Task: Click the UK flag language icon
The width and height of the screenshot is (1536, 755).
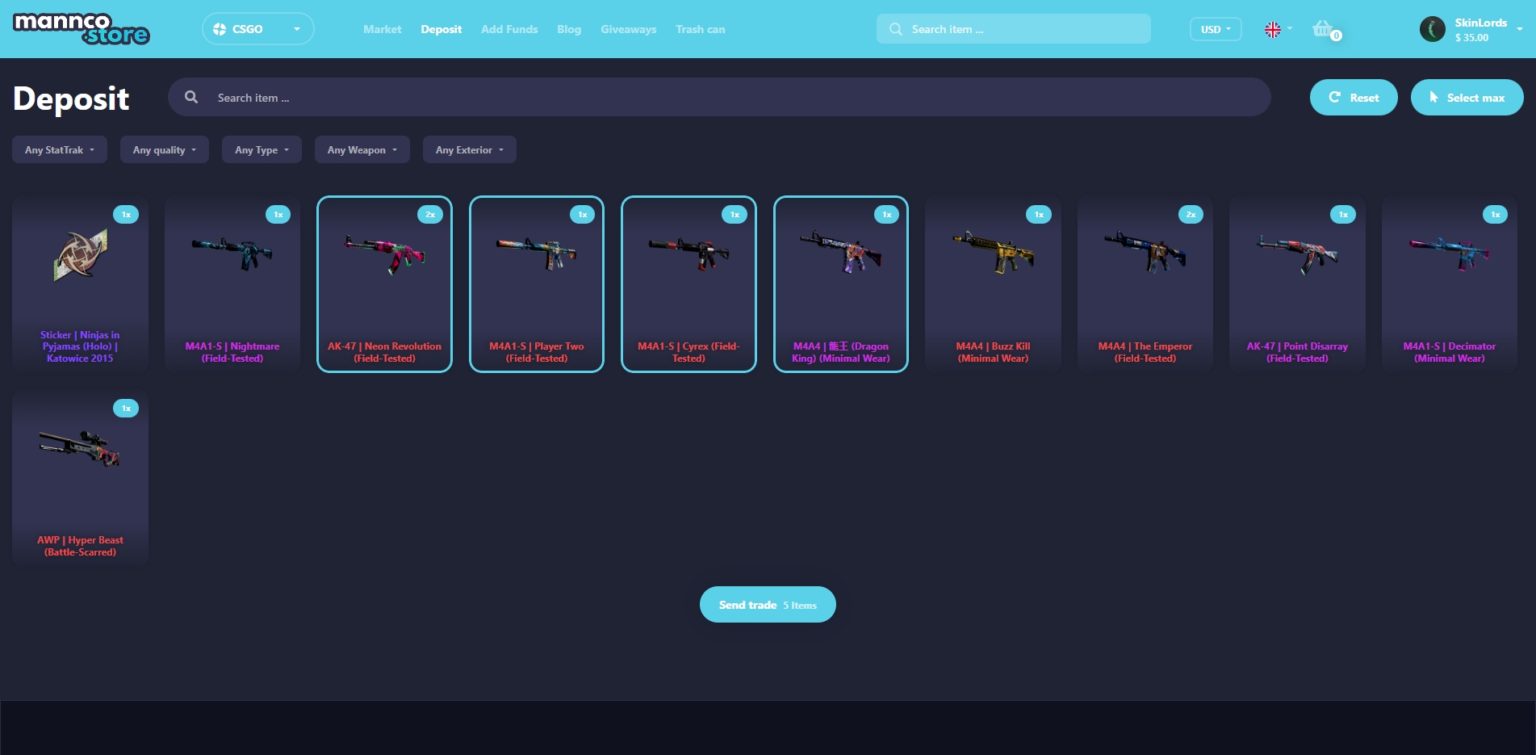Action: click(1272, 29)
